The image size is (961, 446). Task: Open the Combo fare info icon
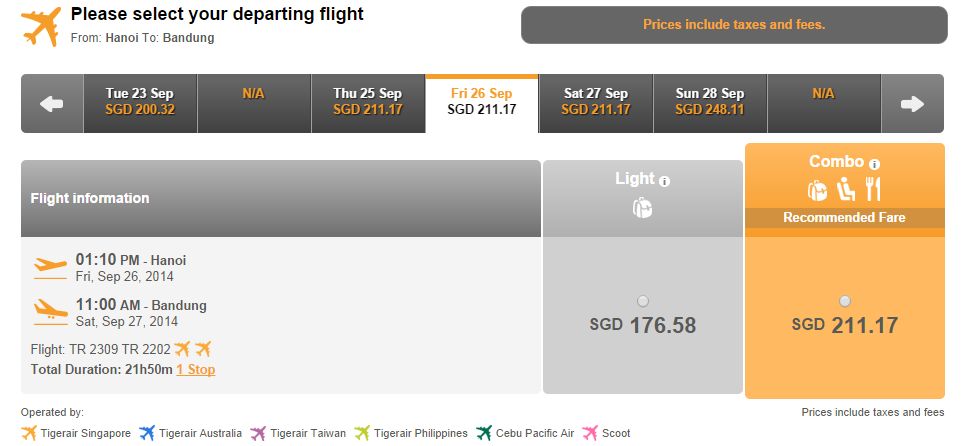(x=874, y=164)
